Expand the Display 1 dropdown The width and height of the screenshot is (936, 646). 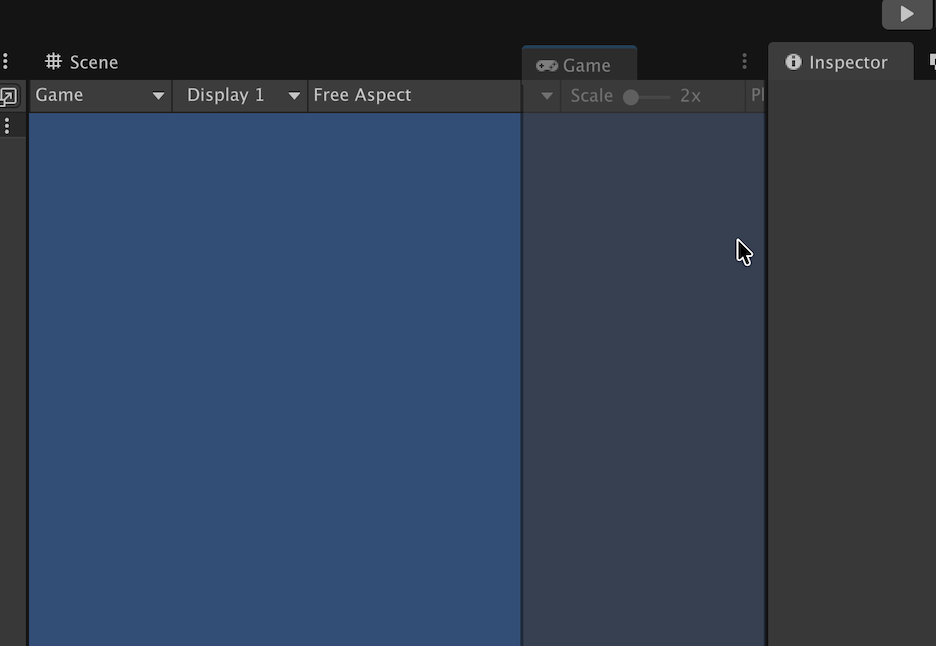click(x=240, y=95)
